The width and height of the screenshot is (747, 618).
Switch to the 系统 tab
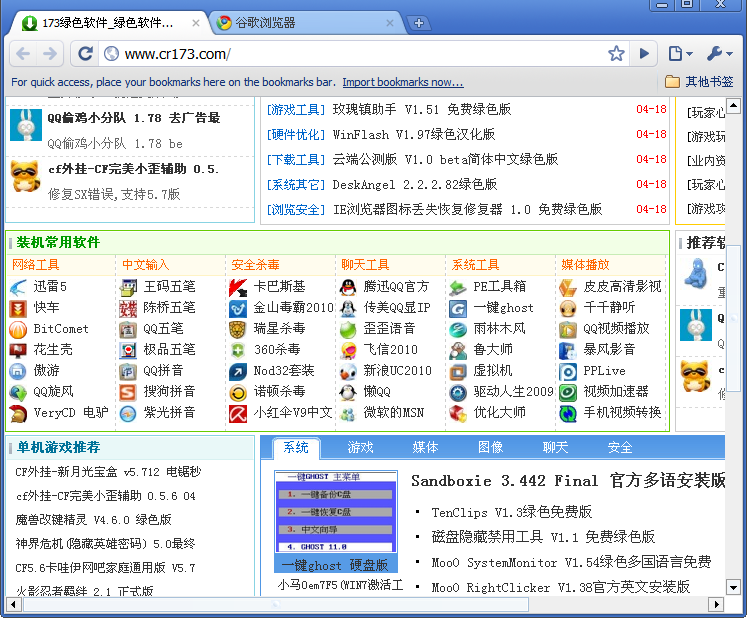296,447
